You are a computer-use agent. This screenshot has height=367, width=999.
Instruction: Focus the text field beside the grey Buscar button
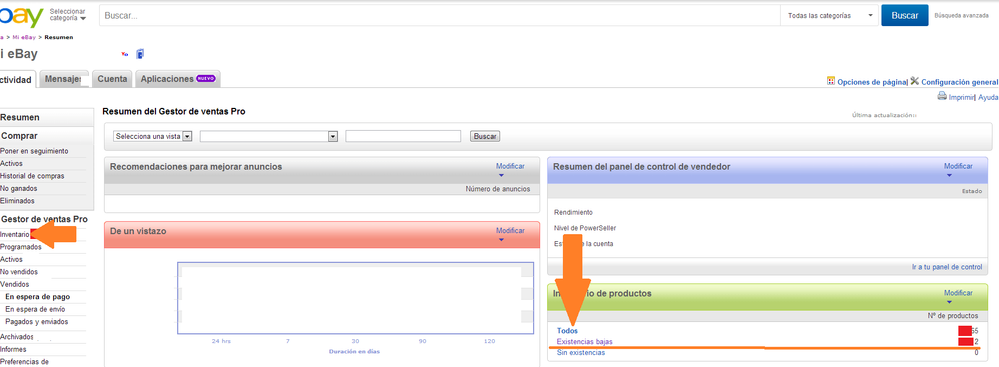pyautogui.click(x=403, y=136)
